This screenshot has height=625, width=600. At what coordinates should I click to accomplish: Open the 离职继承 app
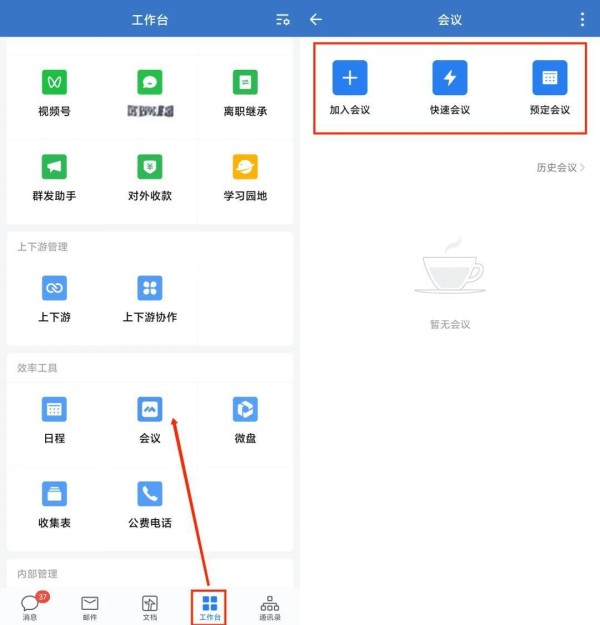(245, 82)
